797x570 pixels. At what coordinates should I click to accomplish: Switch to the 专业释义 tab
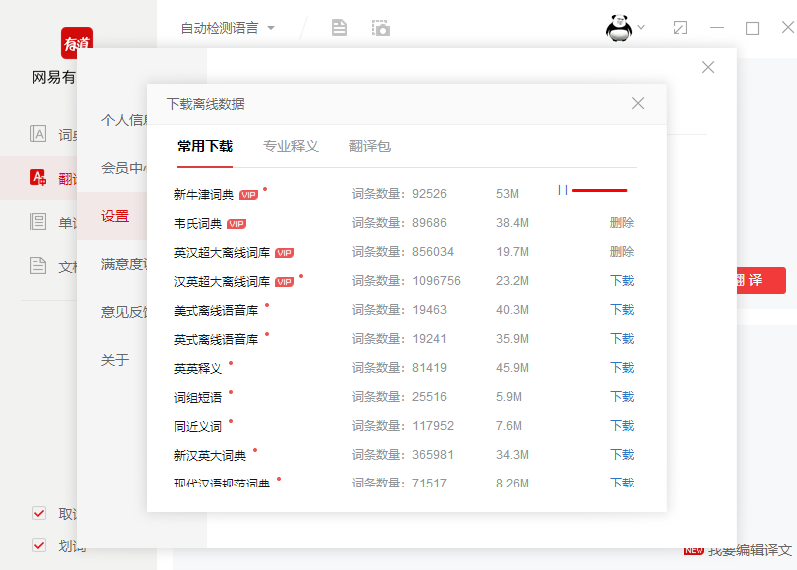(x=291, y=146)
